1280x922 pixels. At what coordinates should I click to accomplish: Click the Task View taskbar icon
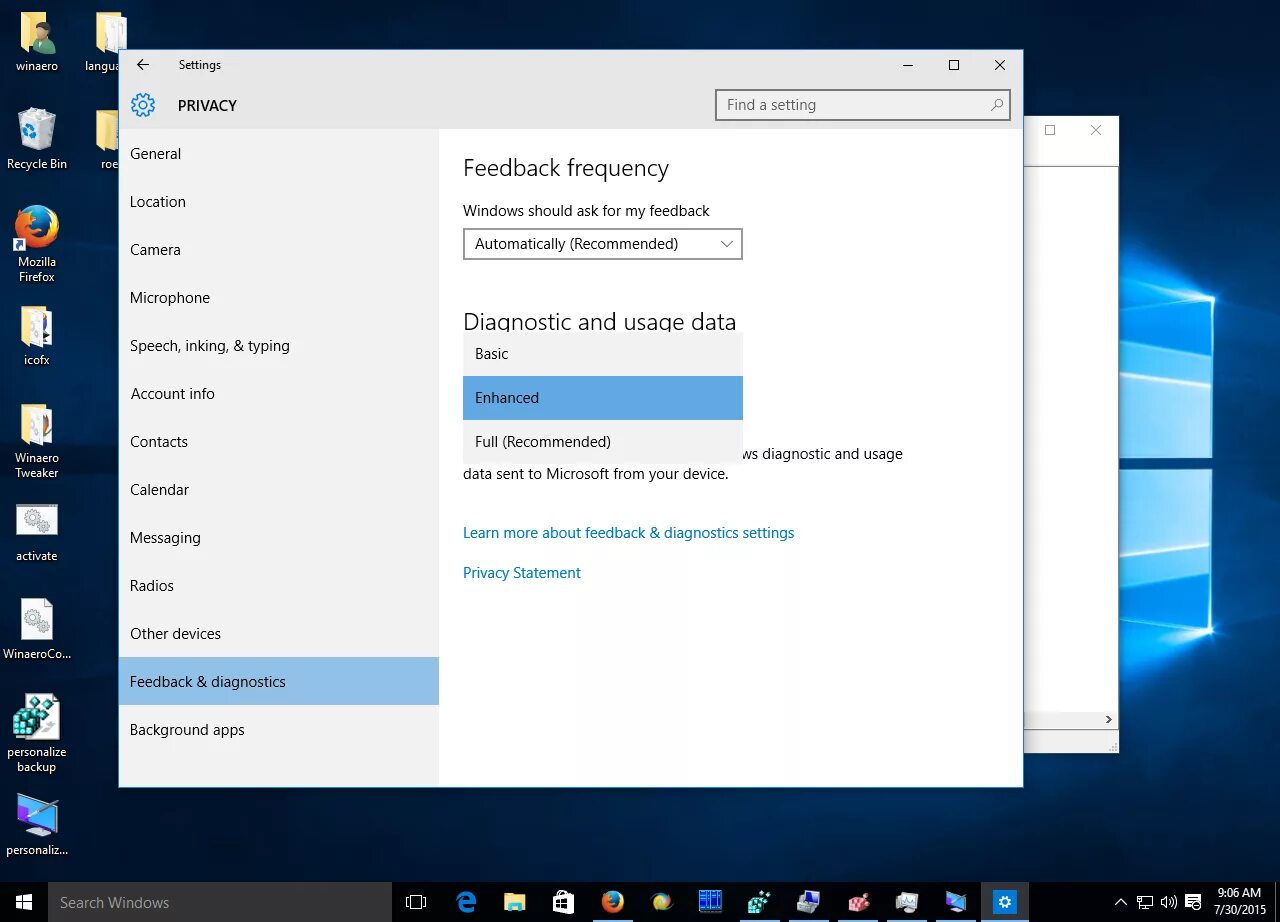415,901
